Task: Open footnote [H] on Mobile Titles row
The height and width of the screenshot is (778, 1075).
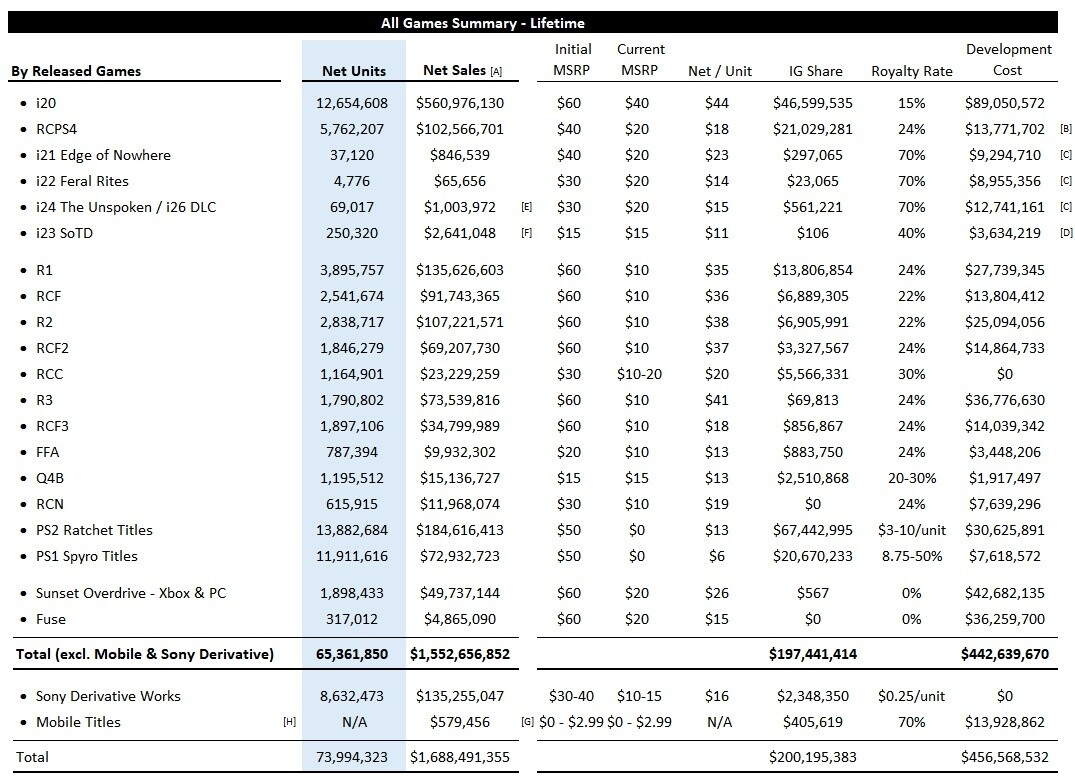Action: point(289,722)
